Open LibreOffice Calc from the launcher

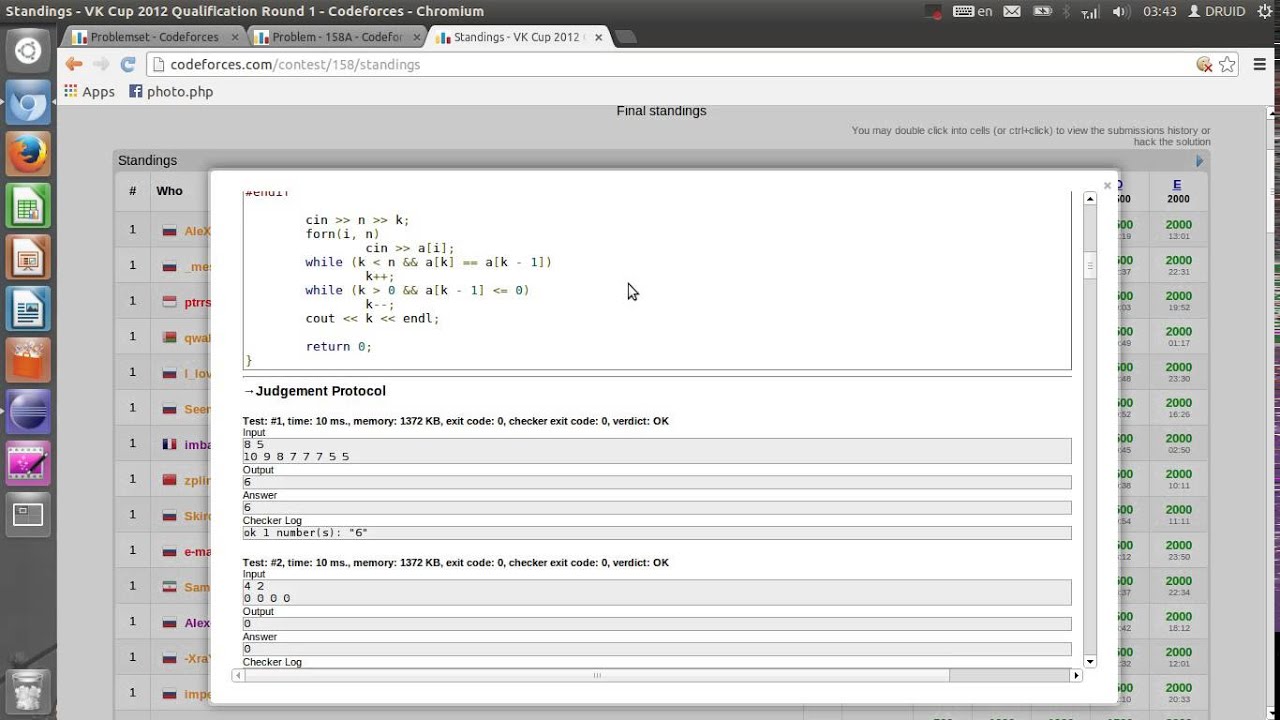28,206
